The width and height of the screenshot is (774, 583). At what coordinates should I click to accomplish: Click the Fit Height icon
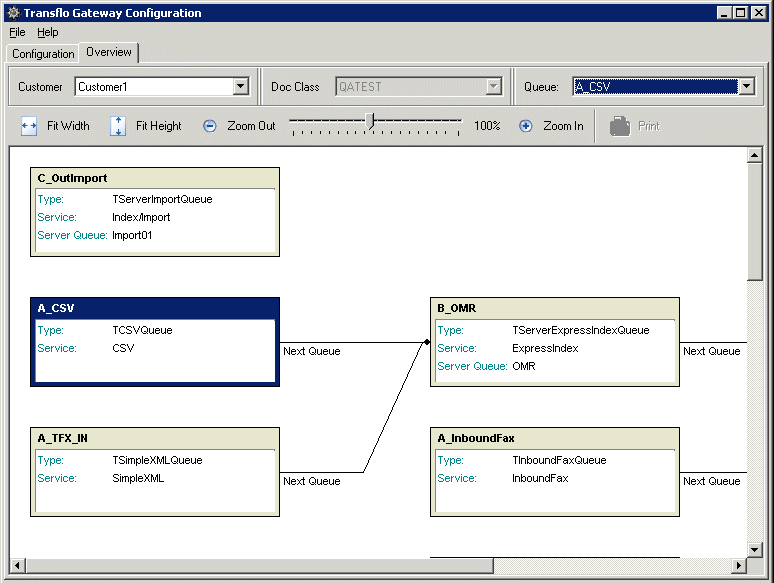point(118,126)
